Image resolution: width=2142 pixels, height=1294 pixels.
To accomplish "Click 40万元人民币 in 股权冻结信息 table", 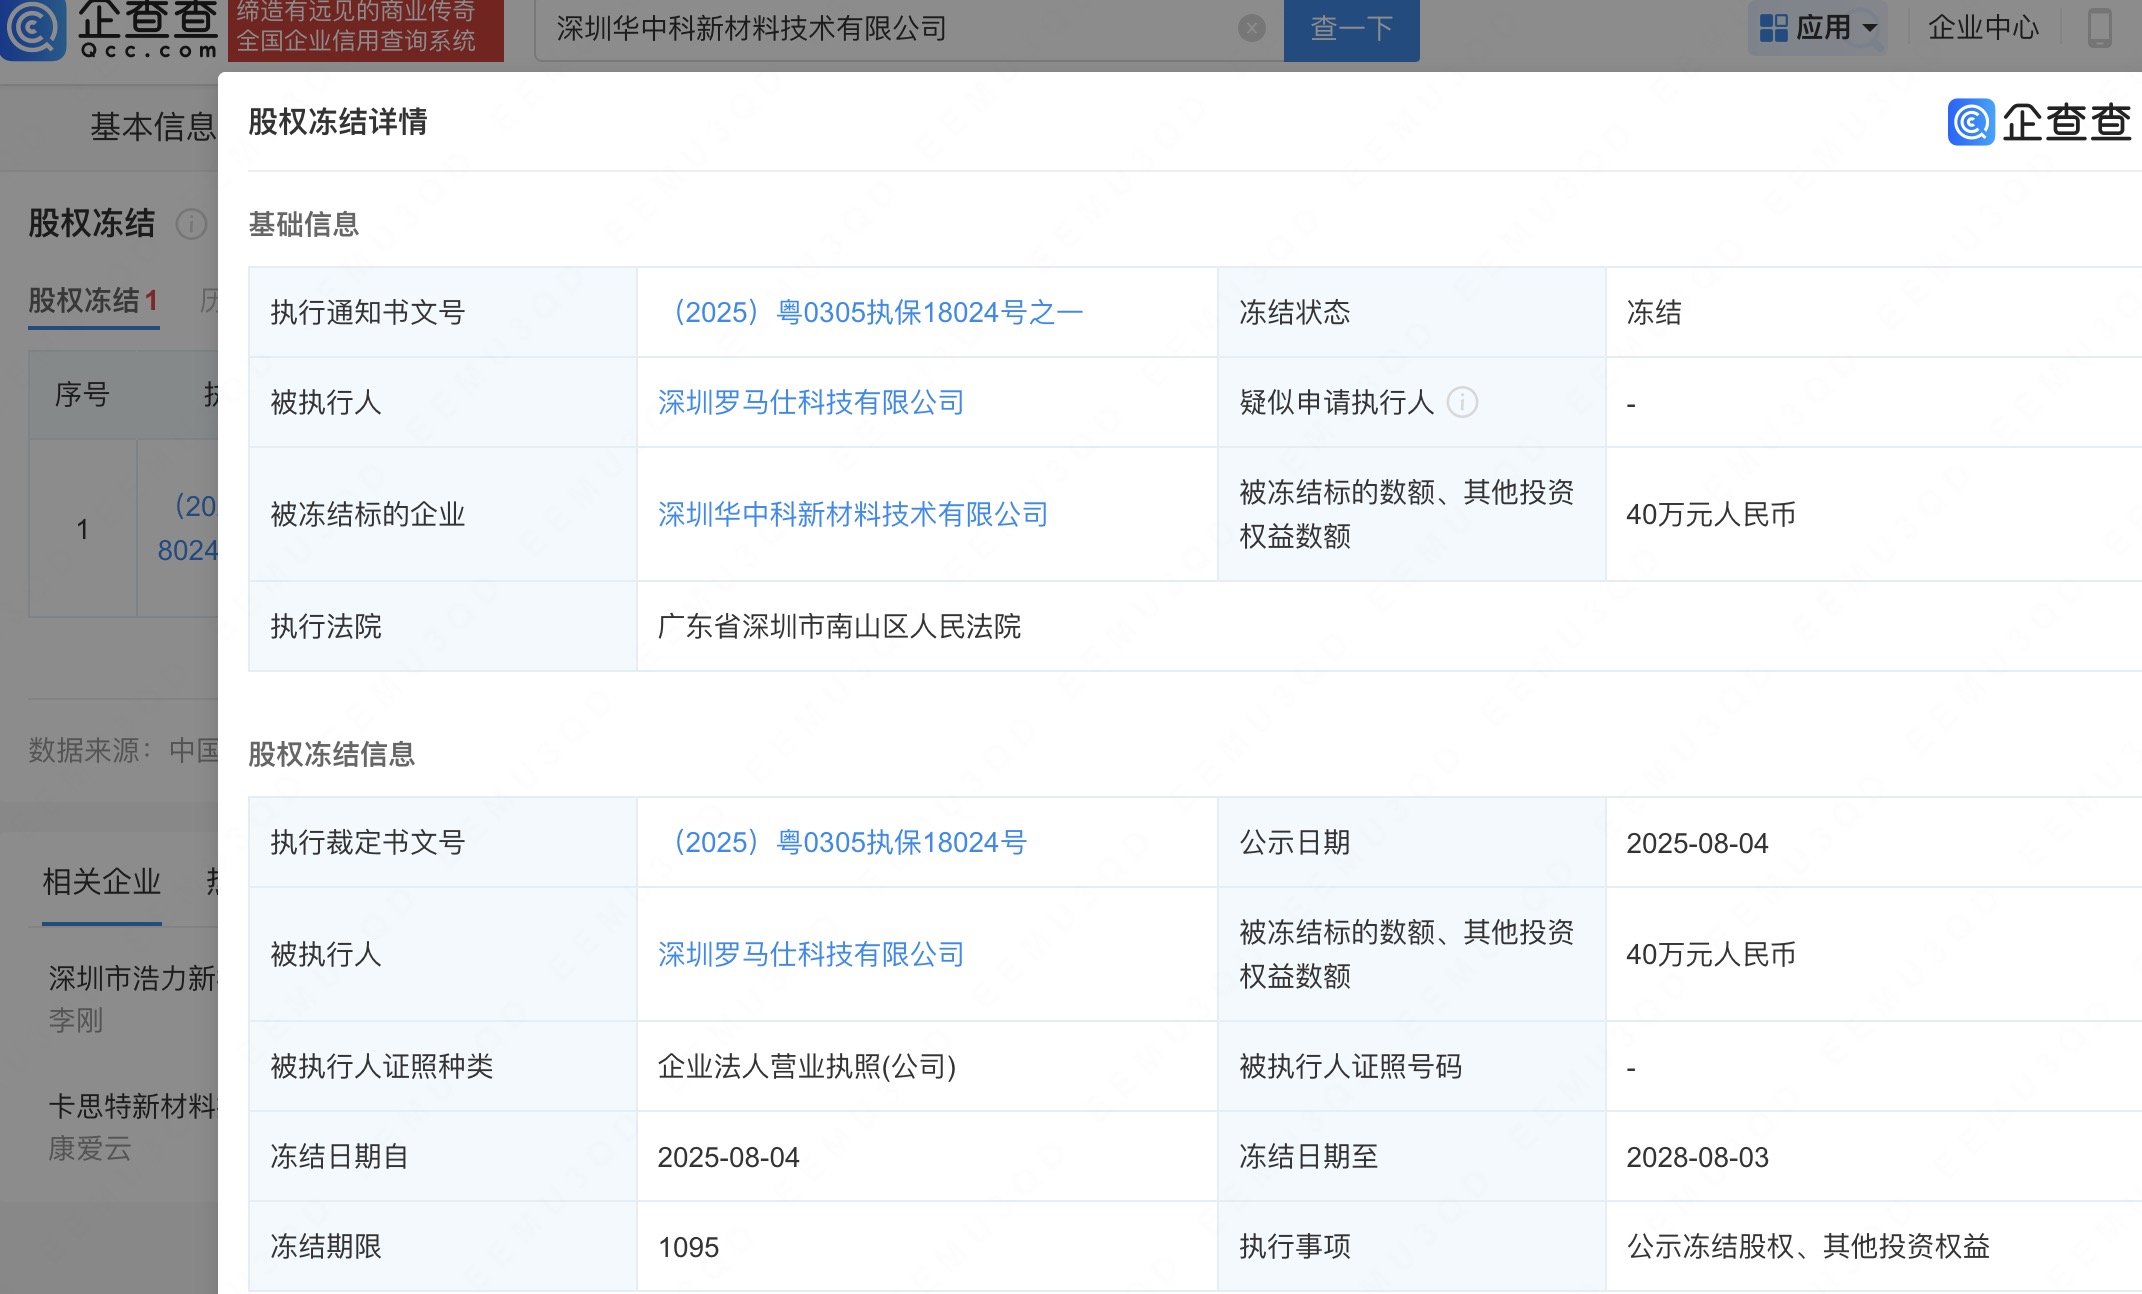I will pyautogui.click(x=1711, y=954).
